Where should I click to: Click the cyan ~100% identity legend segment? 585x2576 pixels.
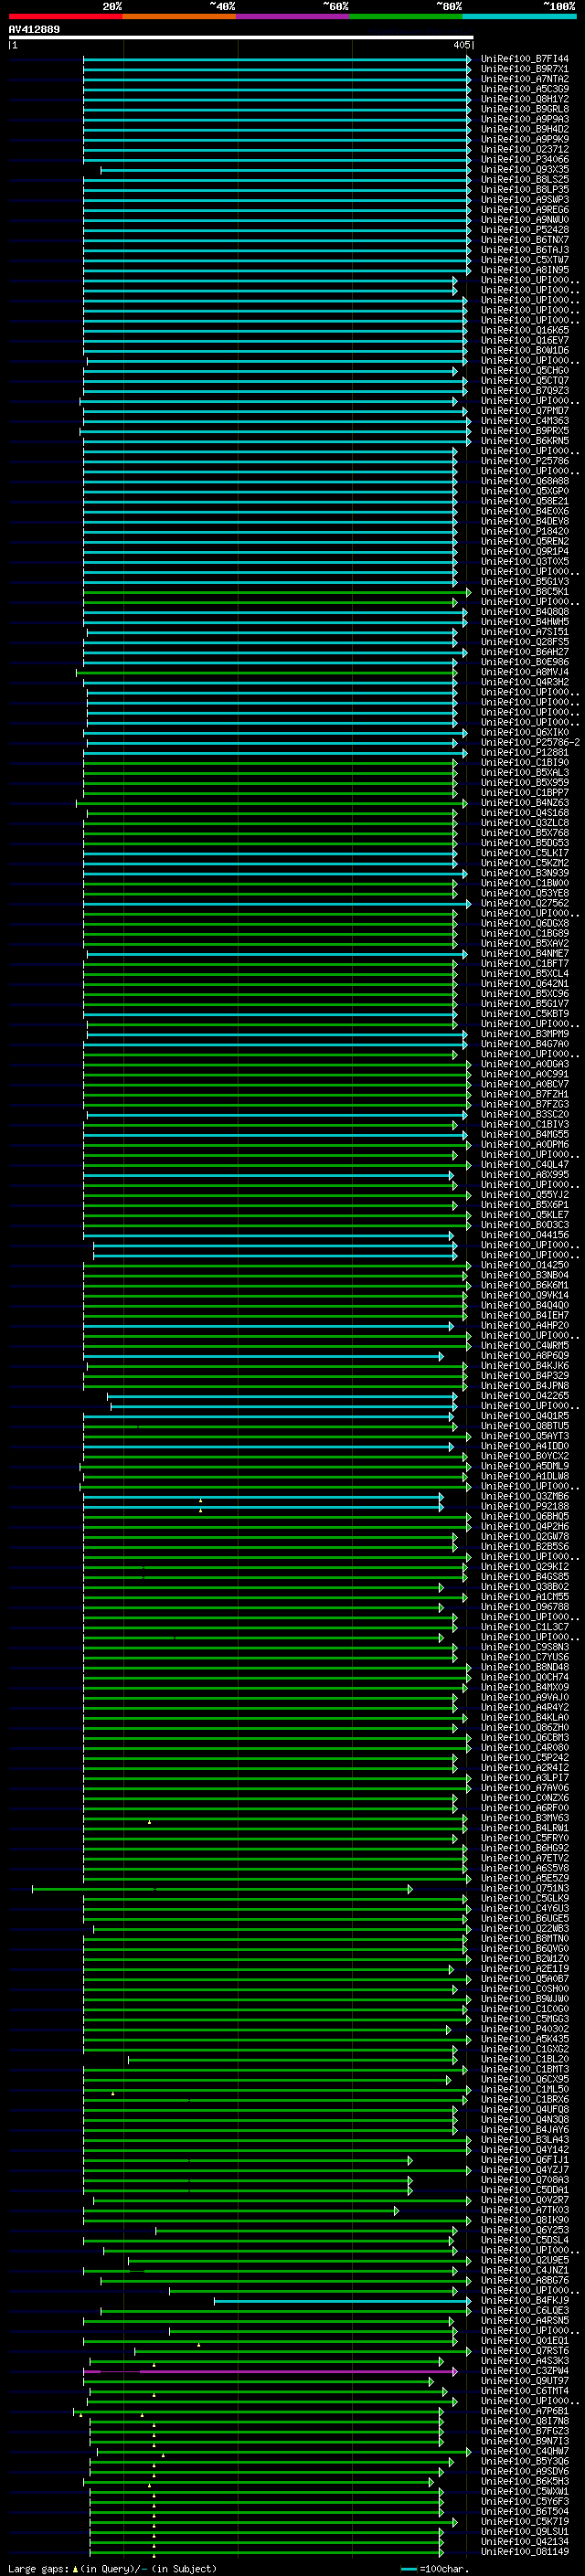(519, 16)
